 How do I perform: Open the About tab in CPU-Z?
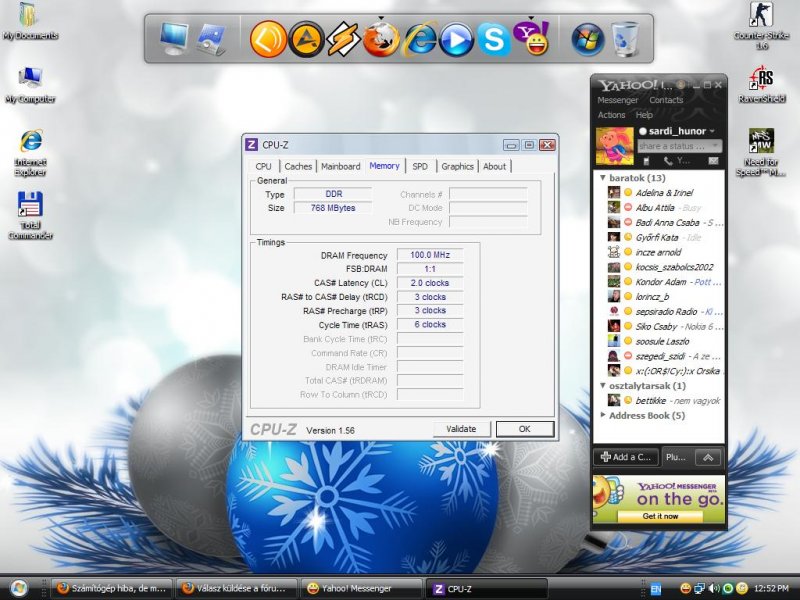(494, 166)
